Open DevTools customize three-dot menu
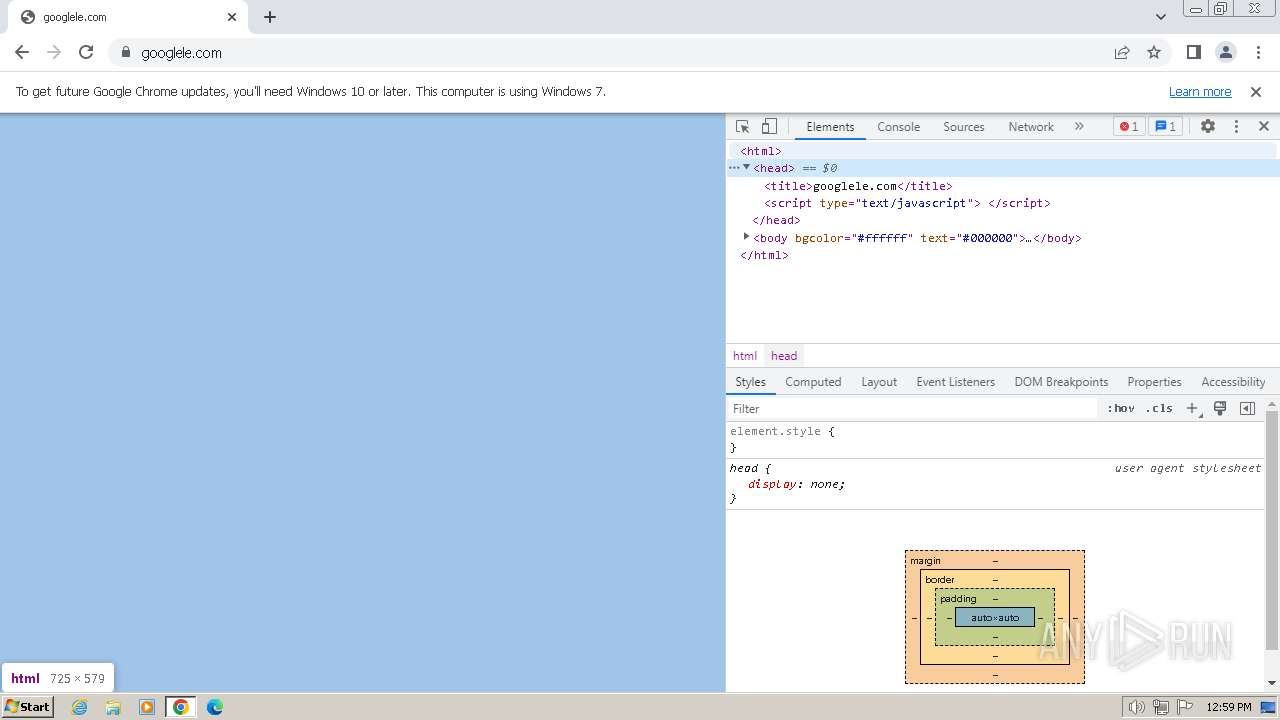 (x=1236, y=127)
